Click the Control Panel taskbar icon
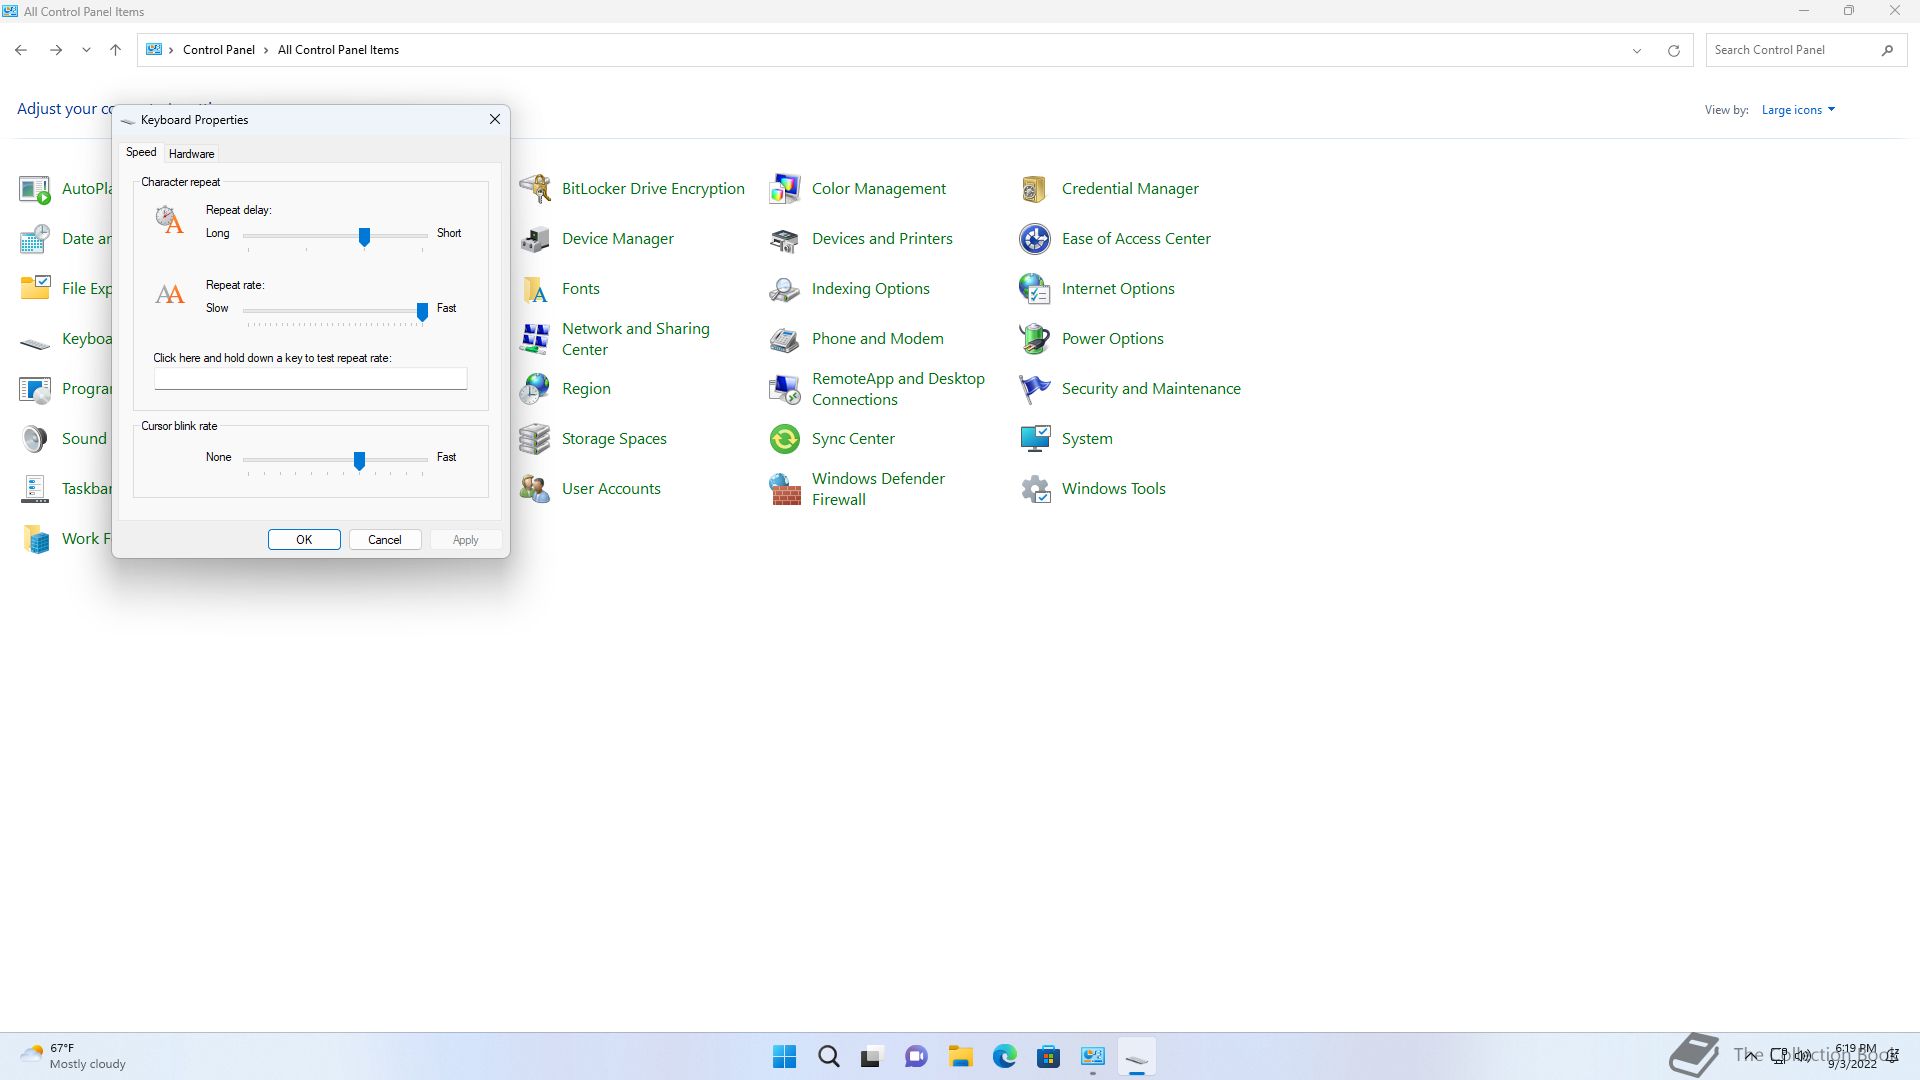Image resolution: width=1920 pixels, height=1080 pixels. click(x=1093, y=1057)
